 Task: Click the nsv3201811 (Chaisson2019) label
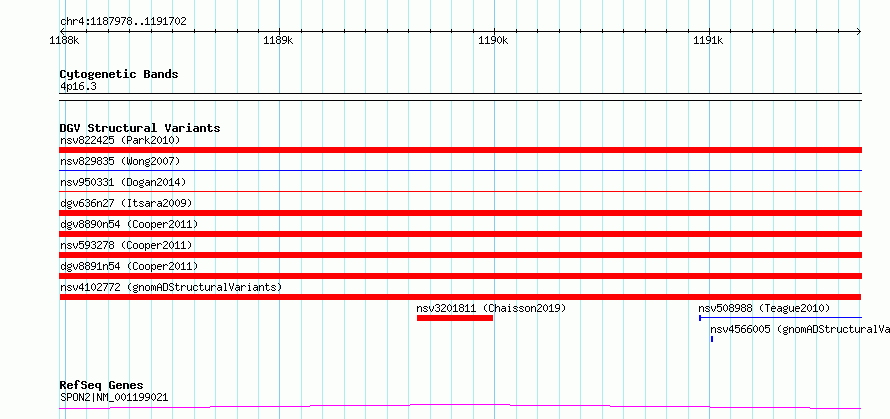[491, 308]
